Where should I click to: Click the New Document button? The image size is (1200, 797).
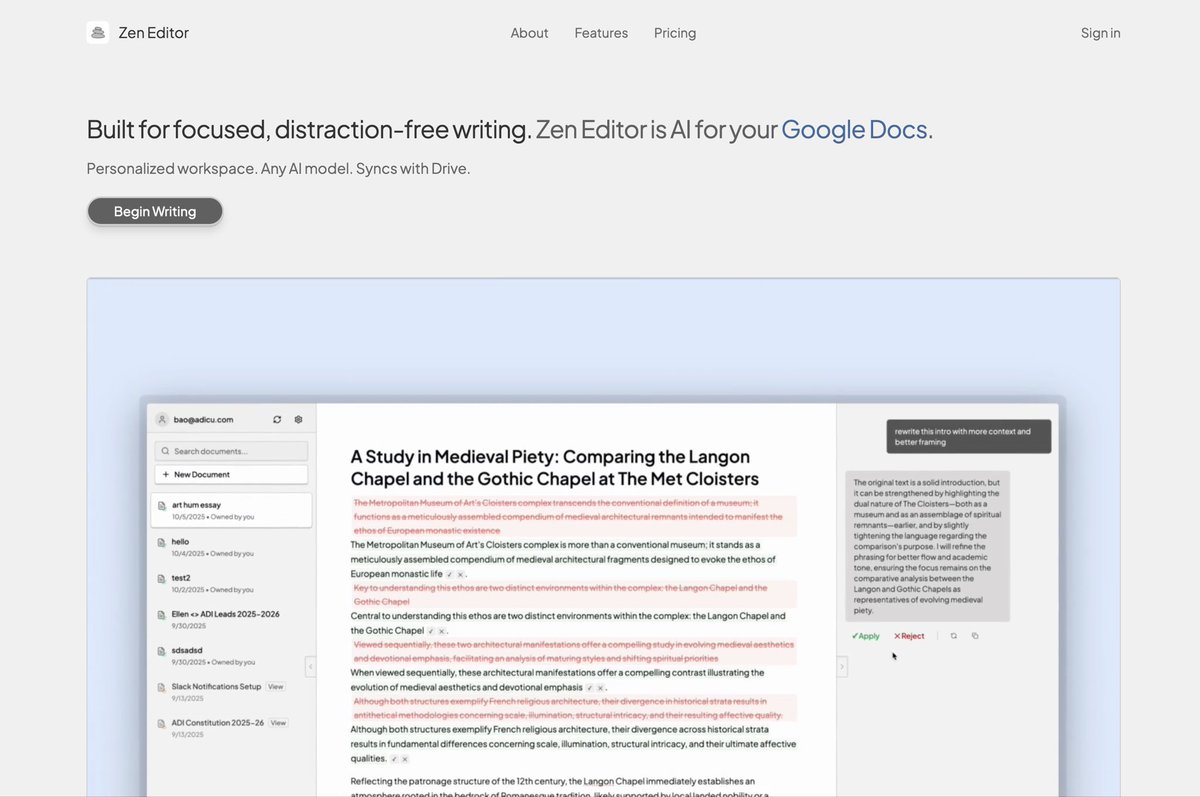[x=231, y=474]
